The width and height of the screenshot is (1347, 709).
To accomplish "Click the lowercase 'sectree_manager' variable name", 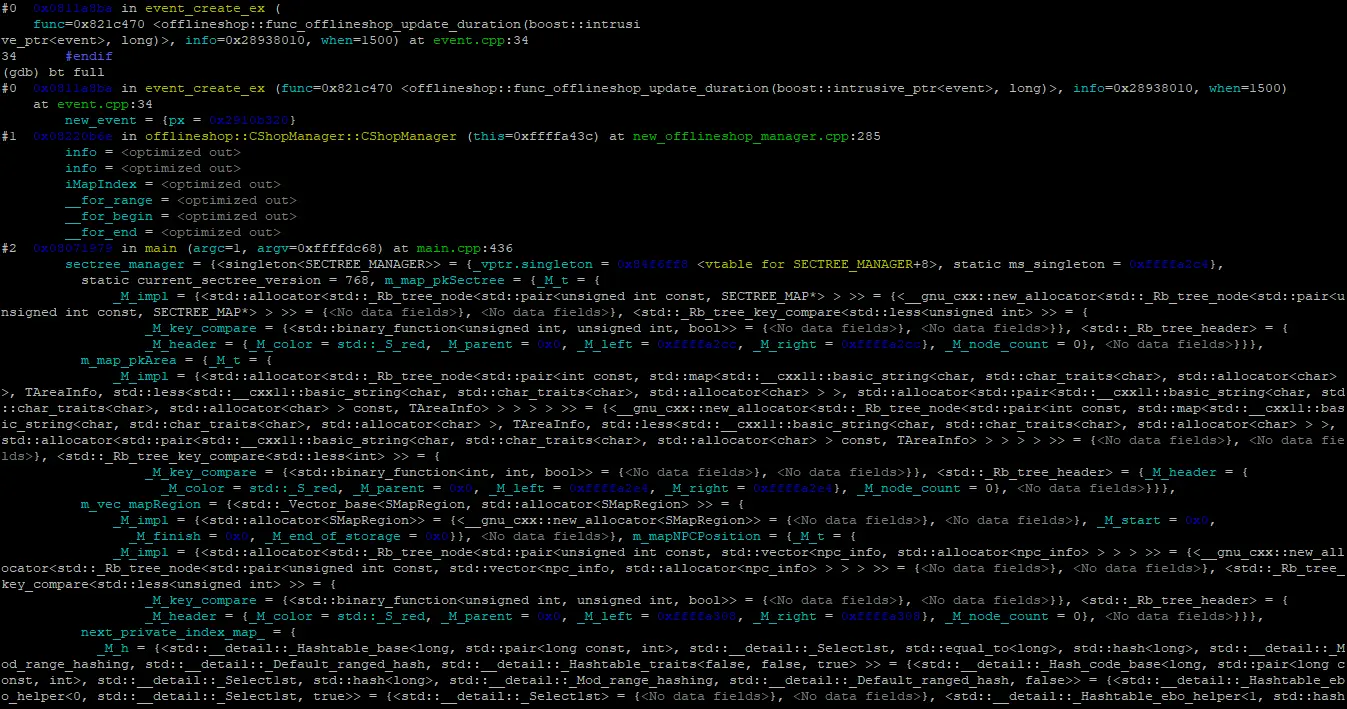I will 125,264.
